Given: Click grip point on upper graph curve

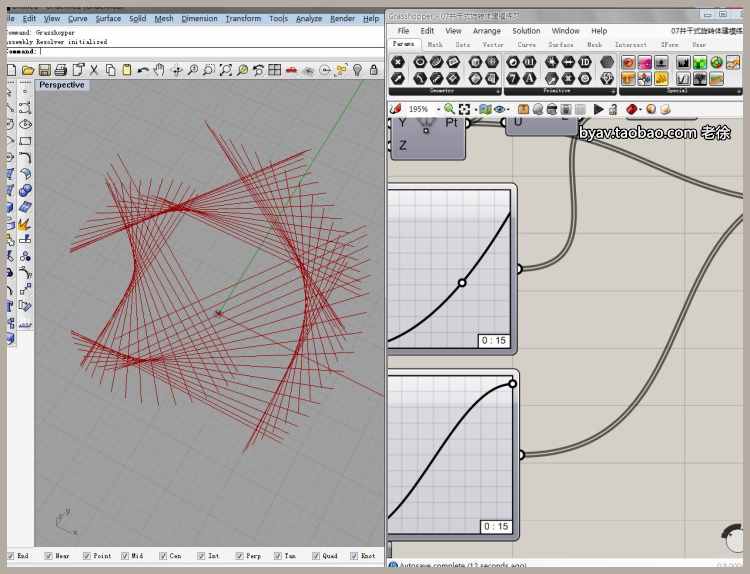Looking at the screenshot, I should 462,283.
